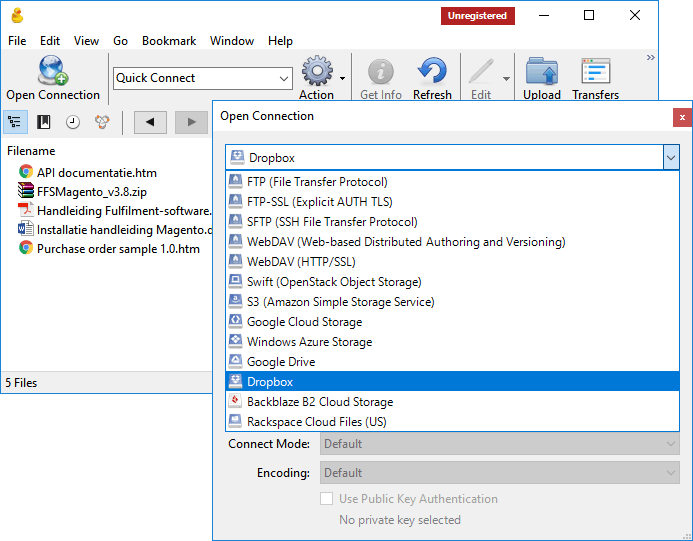This screenshot has width=693, height=541.
Task: Show the bookmarks view
Action: coord(44,122)
